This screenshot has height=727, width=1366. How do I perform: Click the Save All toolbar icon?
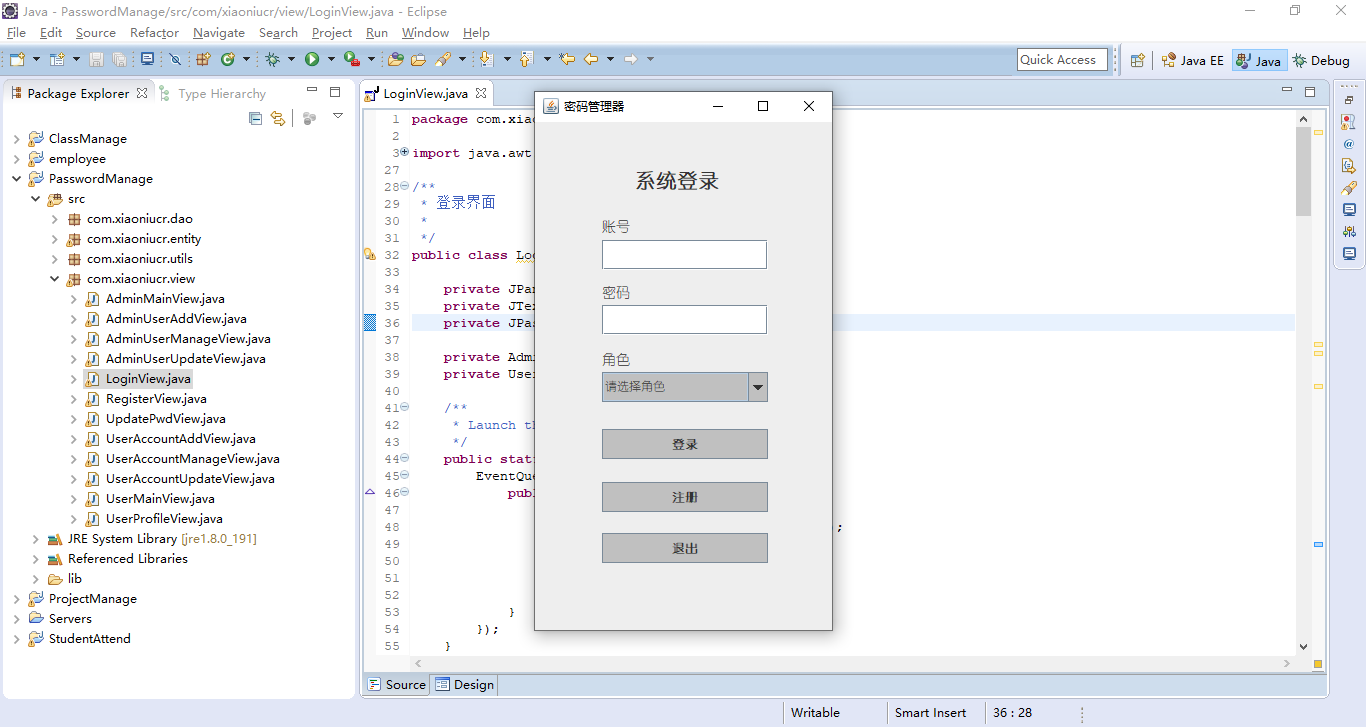point(119,59)
